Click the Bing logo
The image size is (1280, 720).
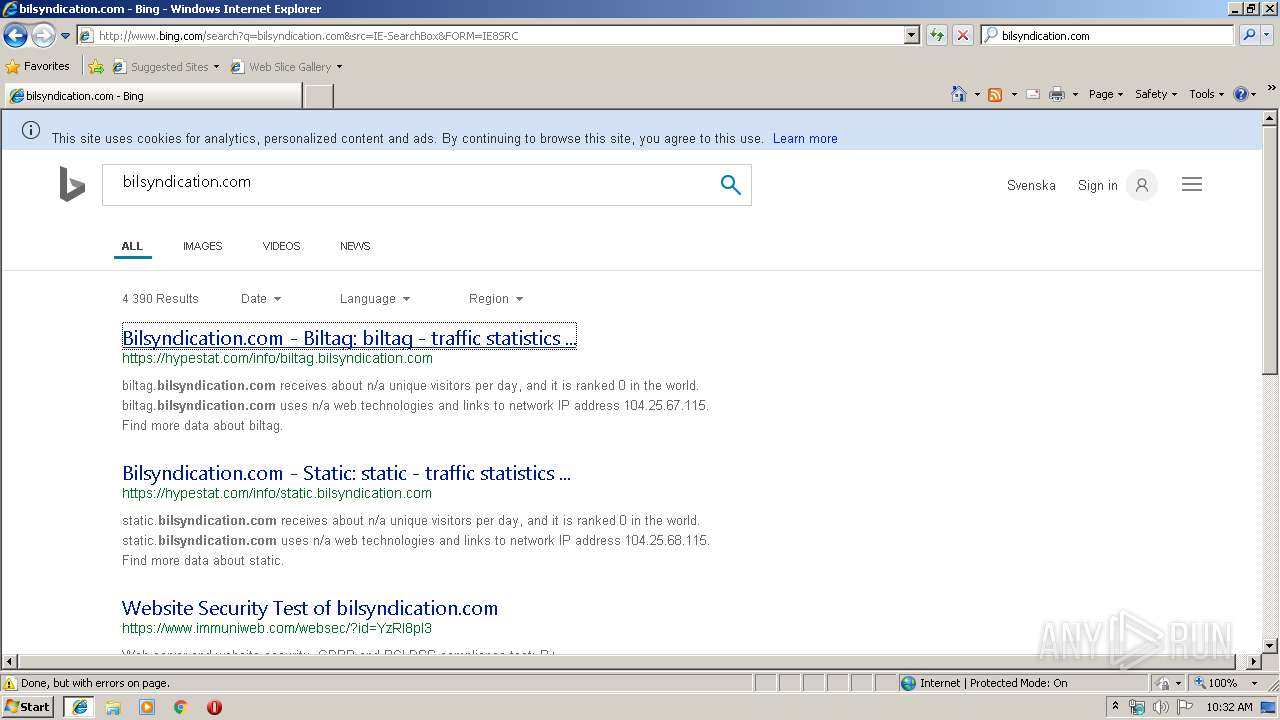[x=72, y=185]
